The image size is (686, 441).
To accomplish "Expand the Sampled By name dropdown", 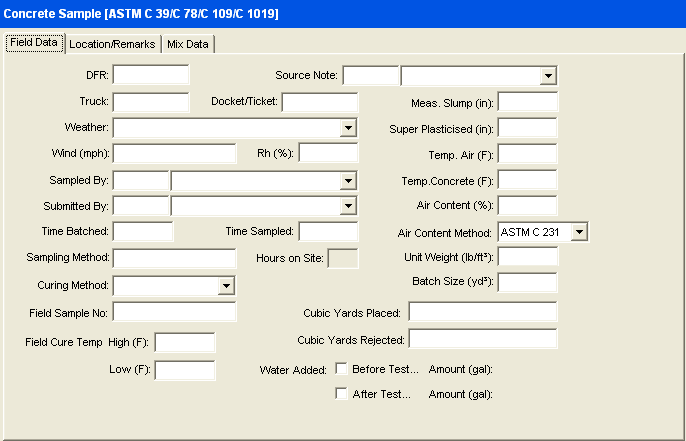I will 348,181.
